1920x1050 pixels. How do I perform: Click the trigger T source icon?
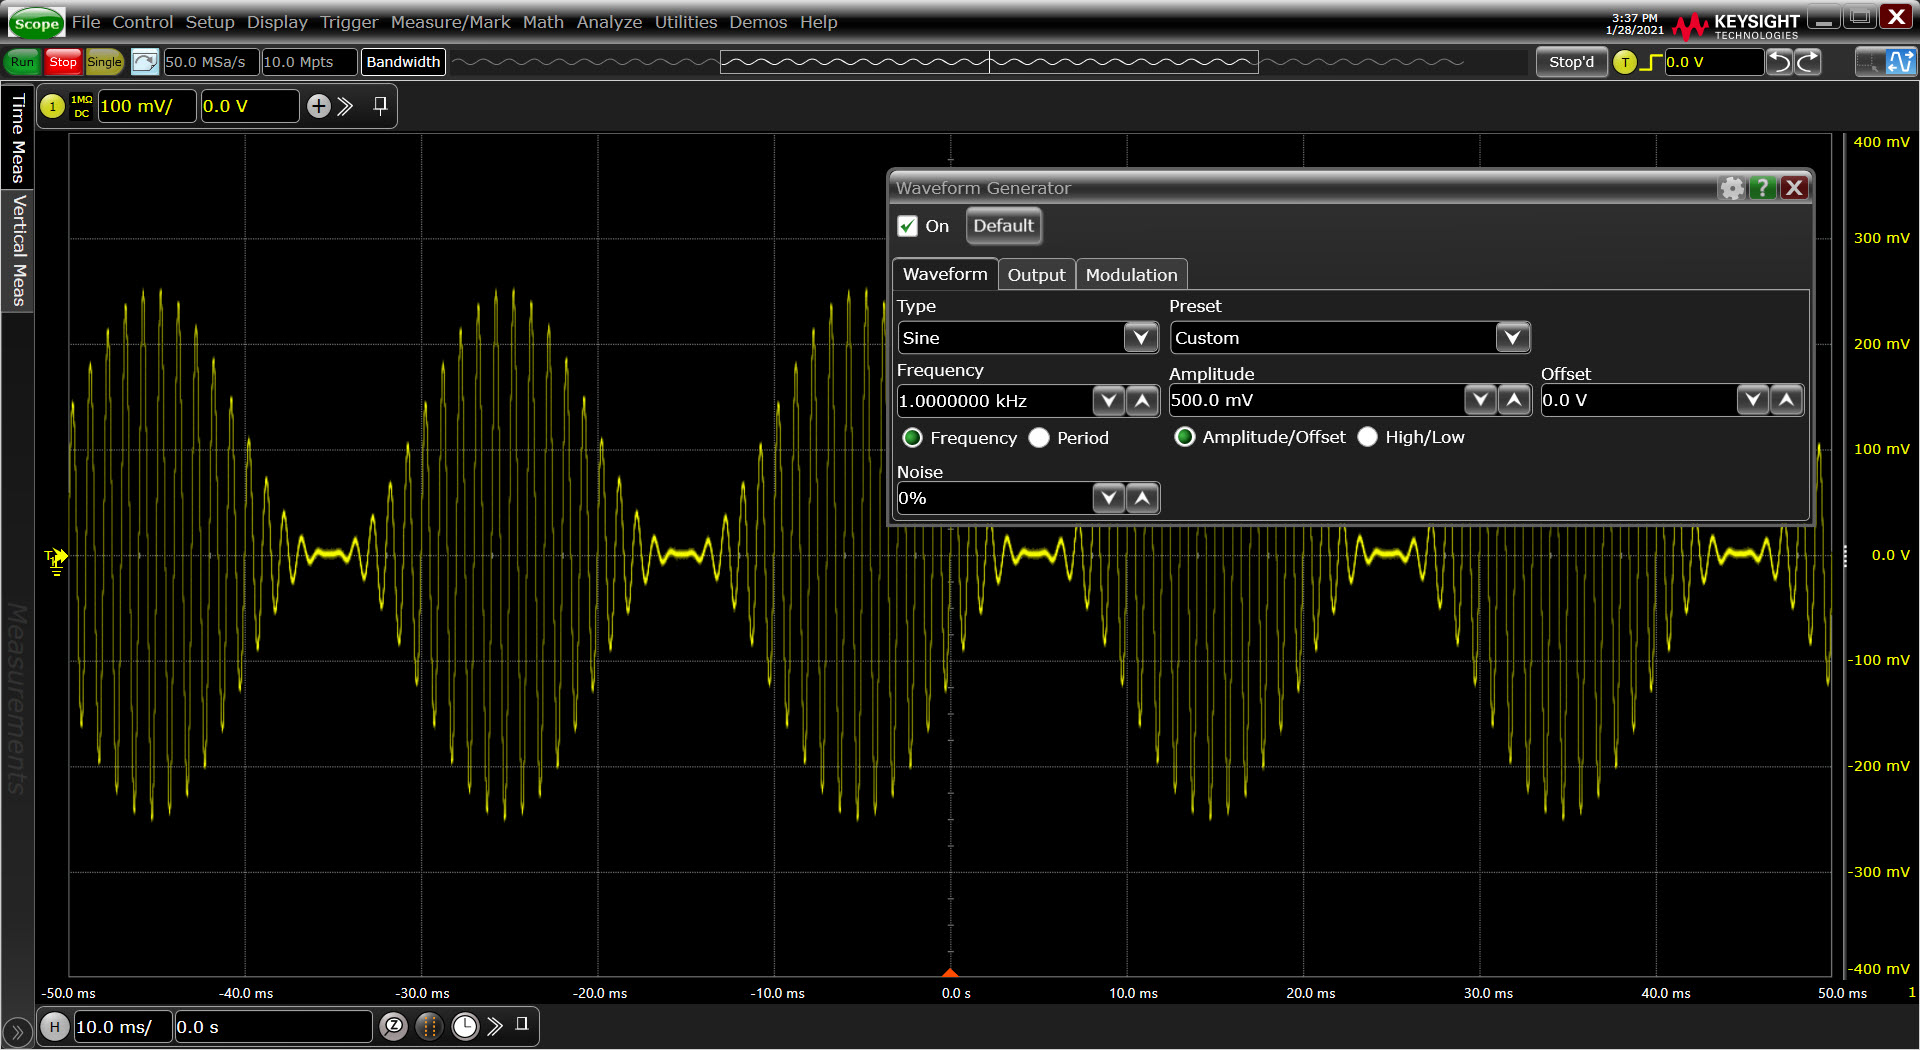(1625, 62)
